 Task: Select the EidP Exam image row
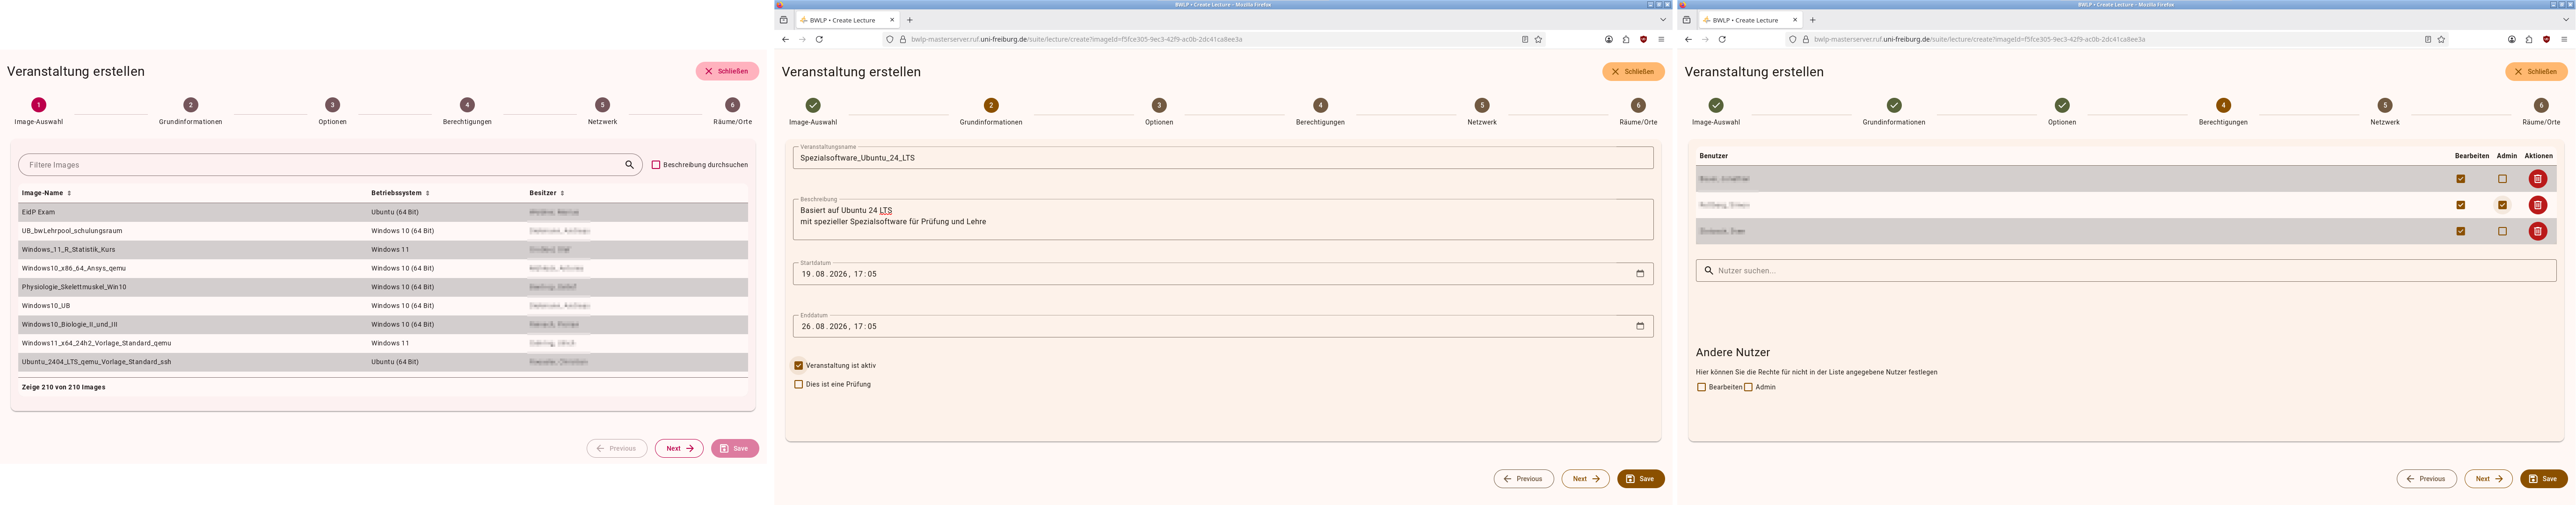[383, 212]
